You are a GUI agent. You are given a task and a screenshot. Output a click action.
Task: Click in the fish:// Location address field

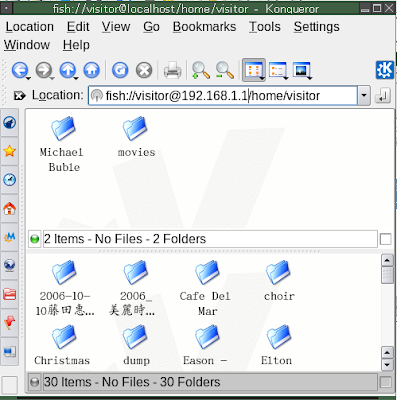[x=223, y=96]
